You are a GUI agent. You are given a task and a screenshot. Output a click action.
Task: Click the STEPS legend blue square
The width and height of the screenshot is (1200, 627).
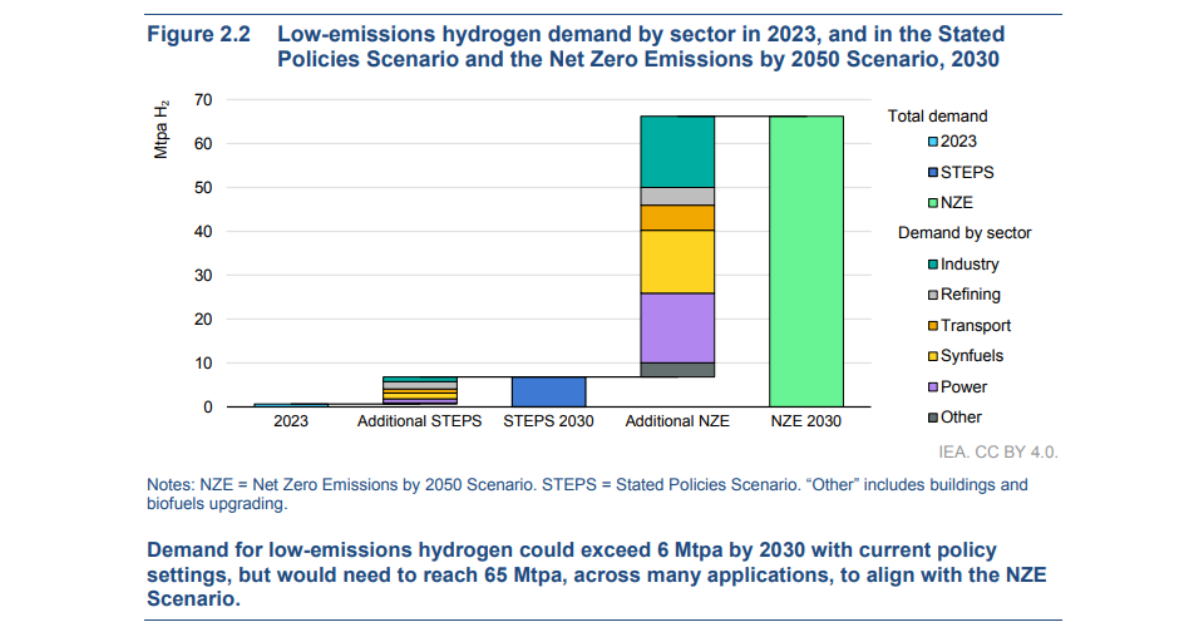tap(934, 173)
